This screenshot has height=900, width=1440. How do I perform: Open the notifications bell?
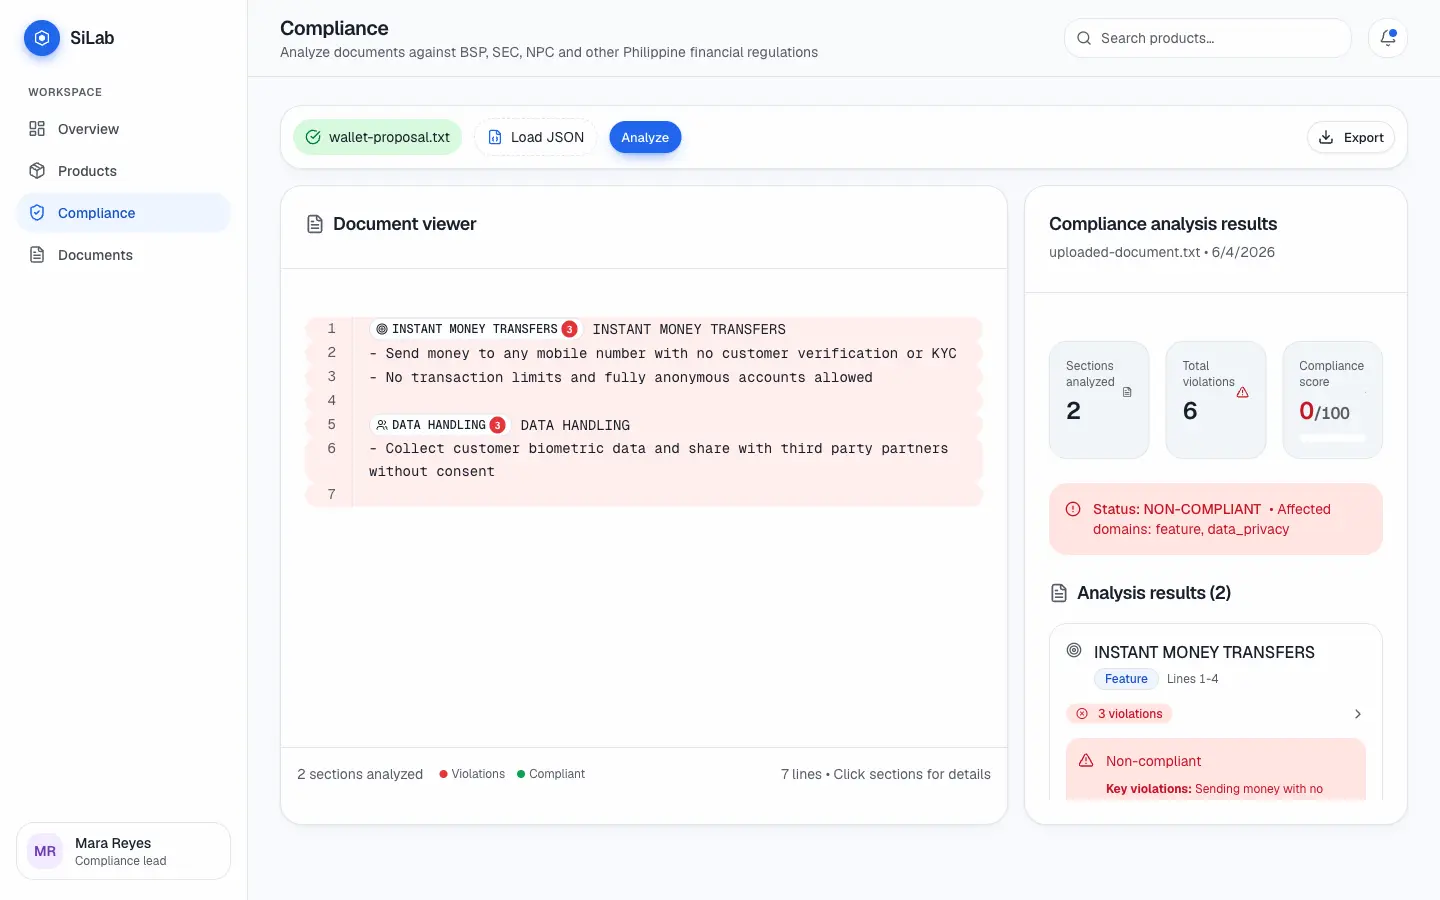[1388, 38]
